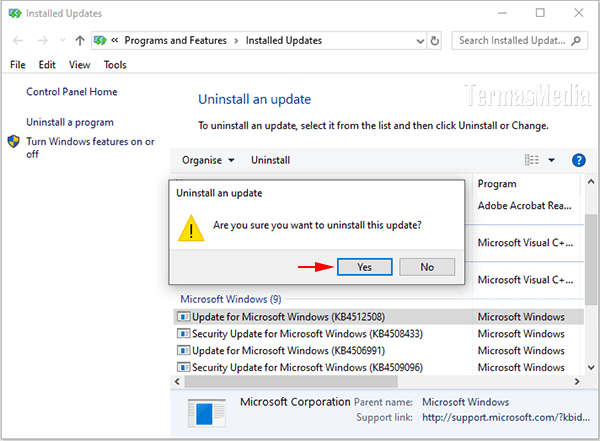
Task: Open Help with the question mark icon
Action: (578, 160)
